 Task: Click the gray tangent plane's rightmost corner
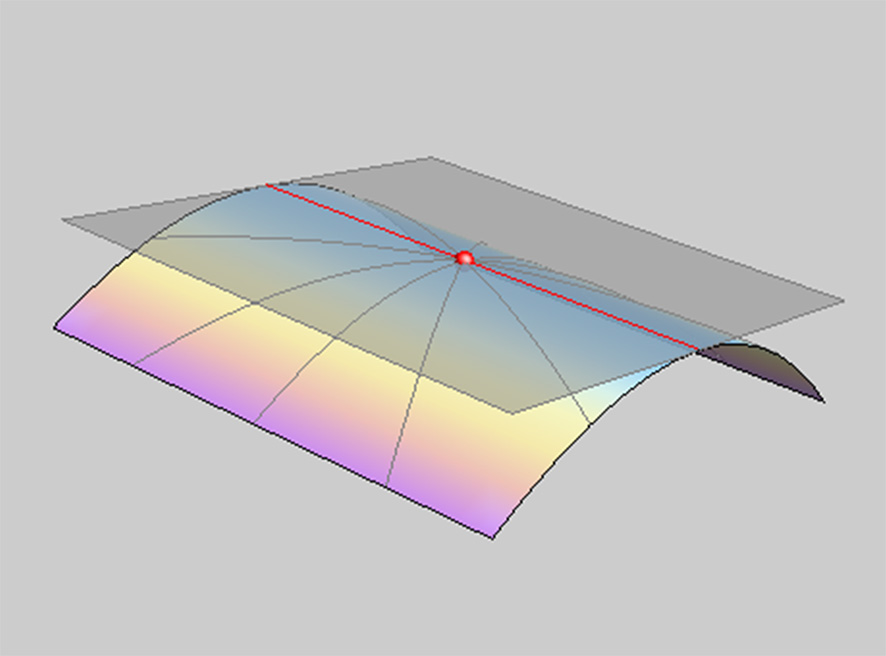point(843,301)
